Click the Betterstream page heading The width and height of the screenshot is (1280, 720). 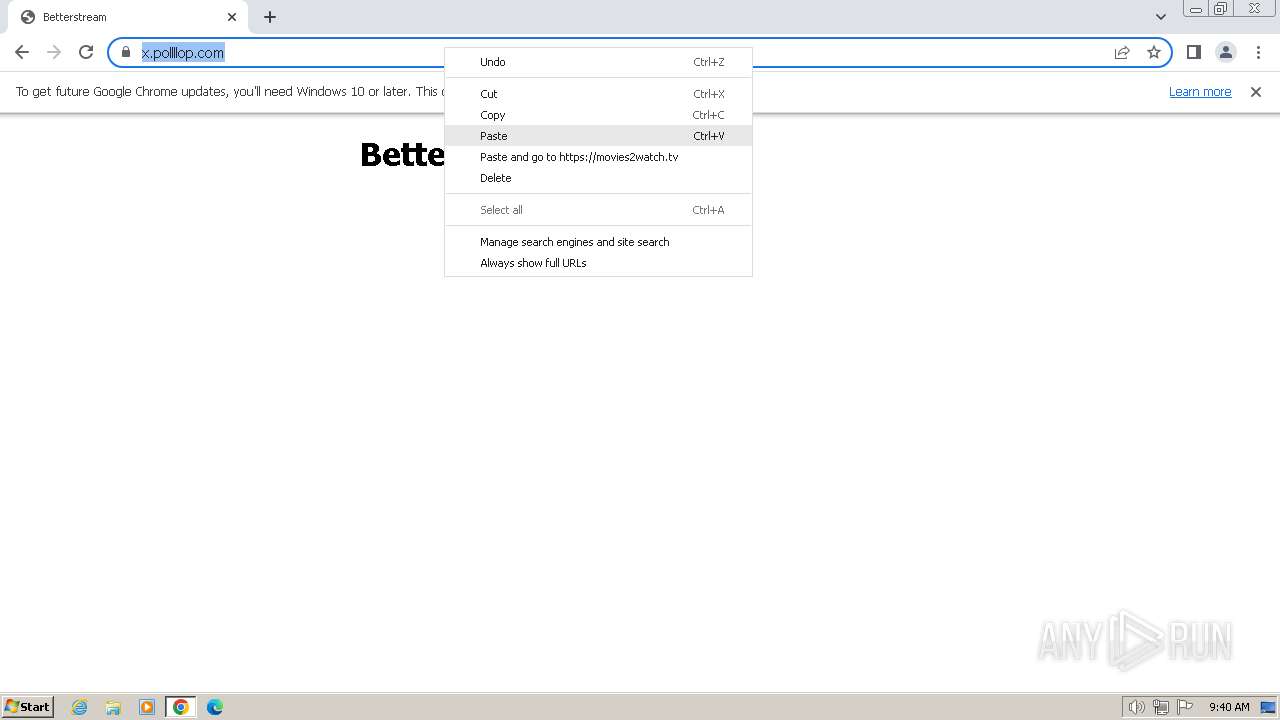pyautogui.click(x=402, y=154)
